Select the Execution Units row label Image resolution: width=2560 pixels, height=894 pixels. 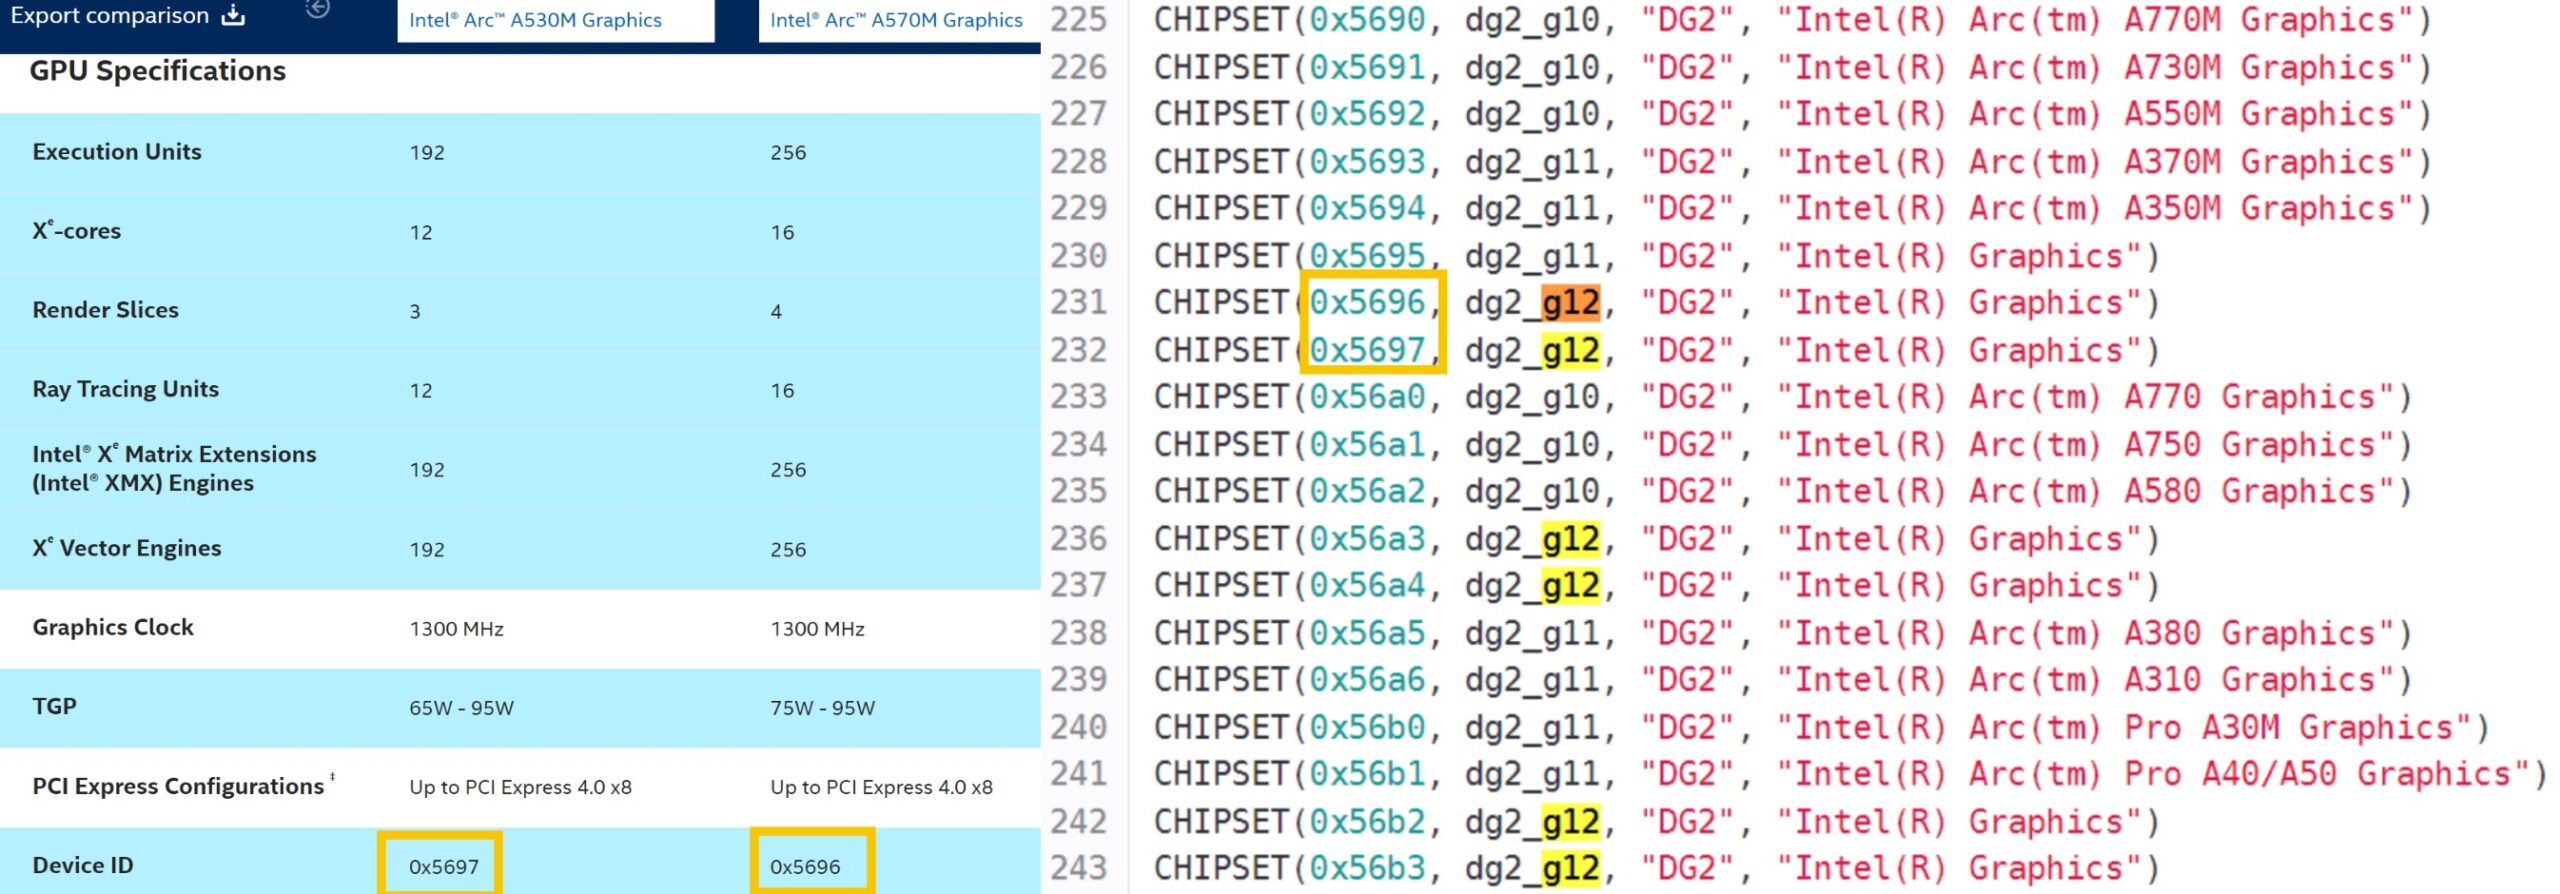pos(117,152)
